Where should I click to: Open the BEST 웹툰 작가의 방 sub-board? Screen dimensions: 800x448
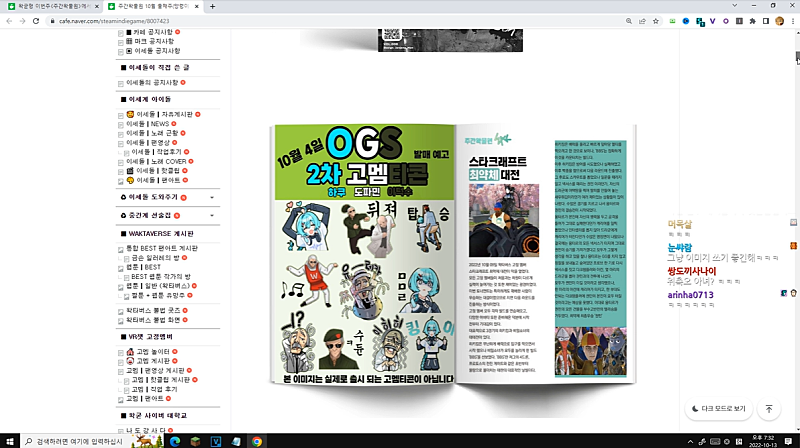coord(161,277)
